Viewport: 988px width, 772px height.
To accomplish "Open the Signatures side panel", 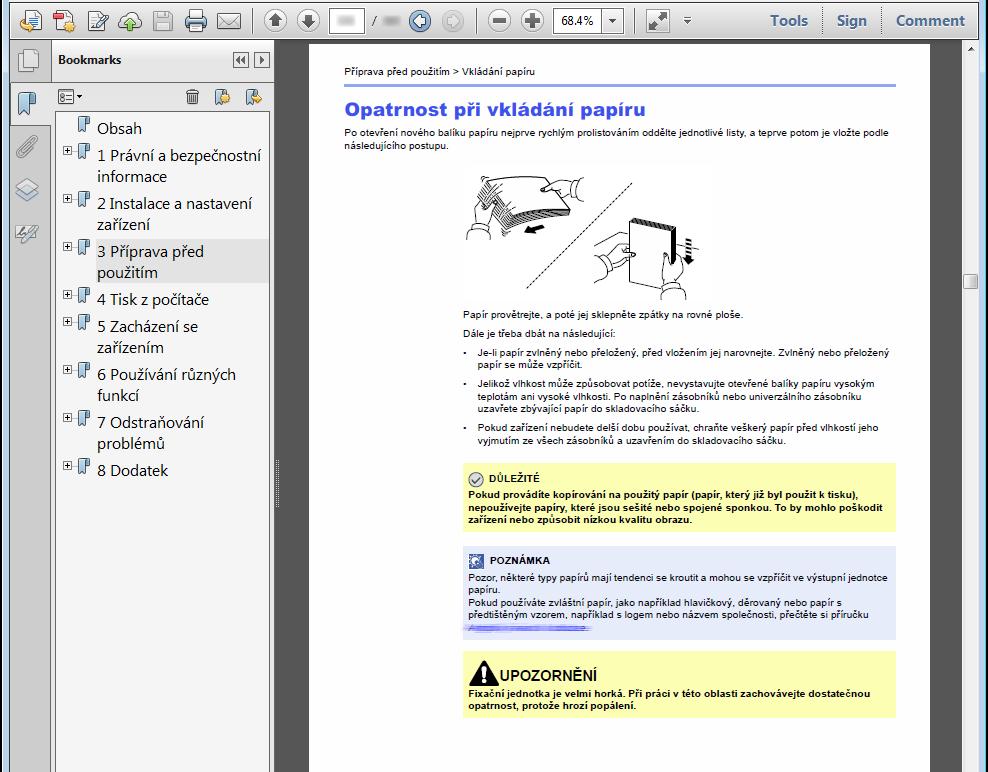I will coord(27,233).
